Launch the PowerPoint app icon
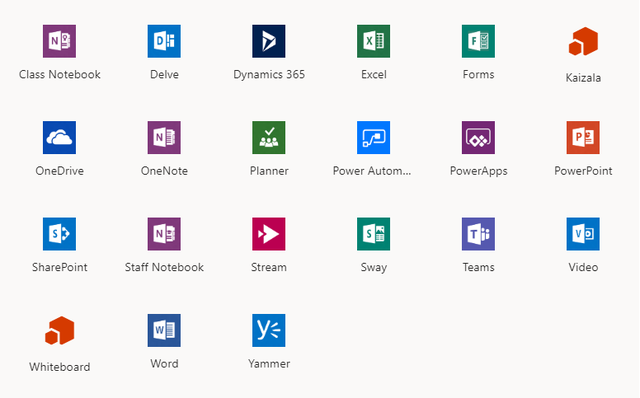The height and width of the screenshot is (398, 640). tap(583, 137)
